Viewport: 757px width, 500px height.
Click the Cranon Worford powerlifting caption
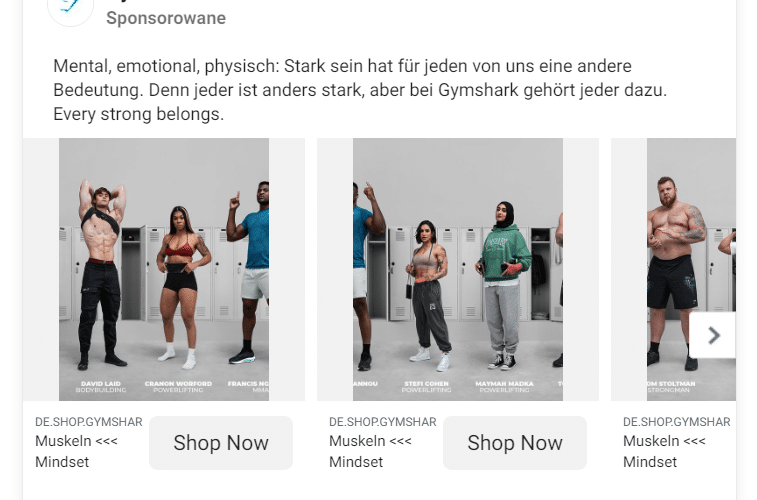pyautogui.click(x=178, y=387)
